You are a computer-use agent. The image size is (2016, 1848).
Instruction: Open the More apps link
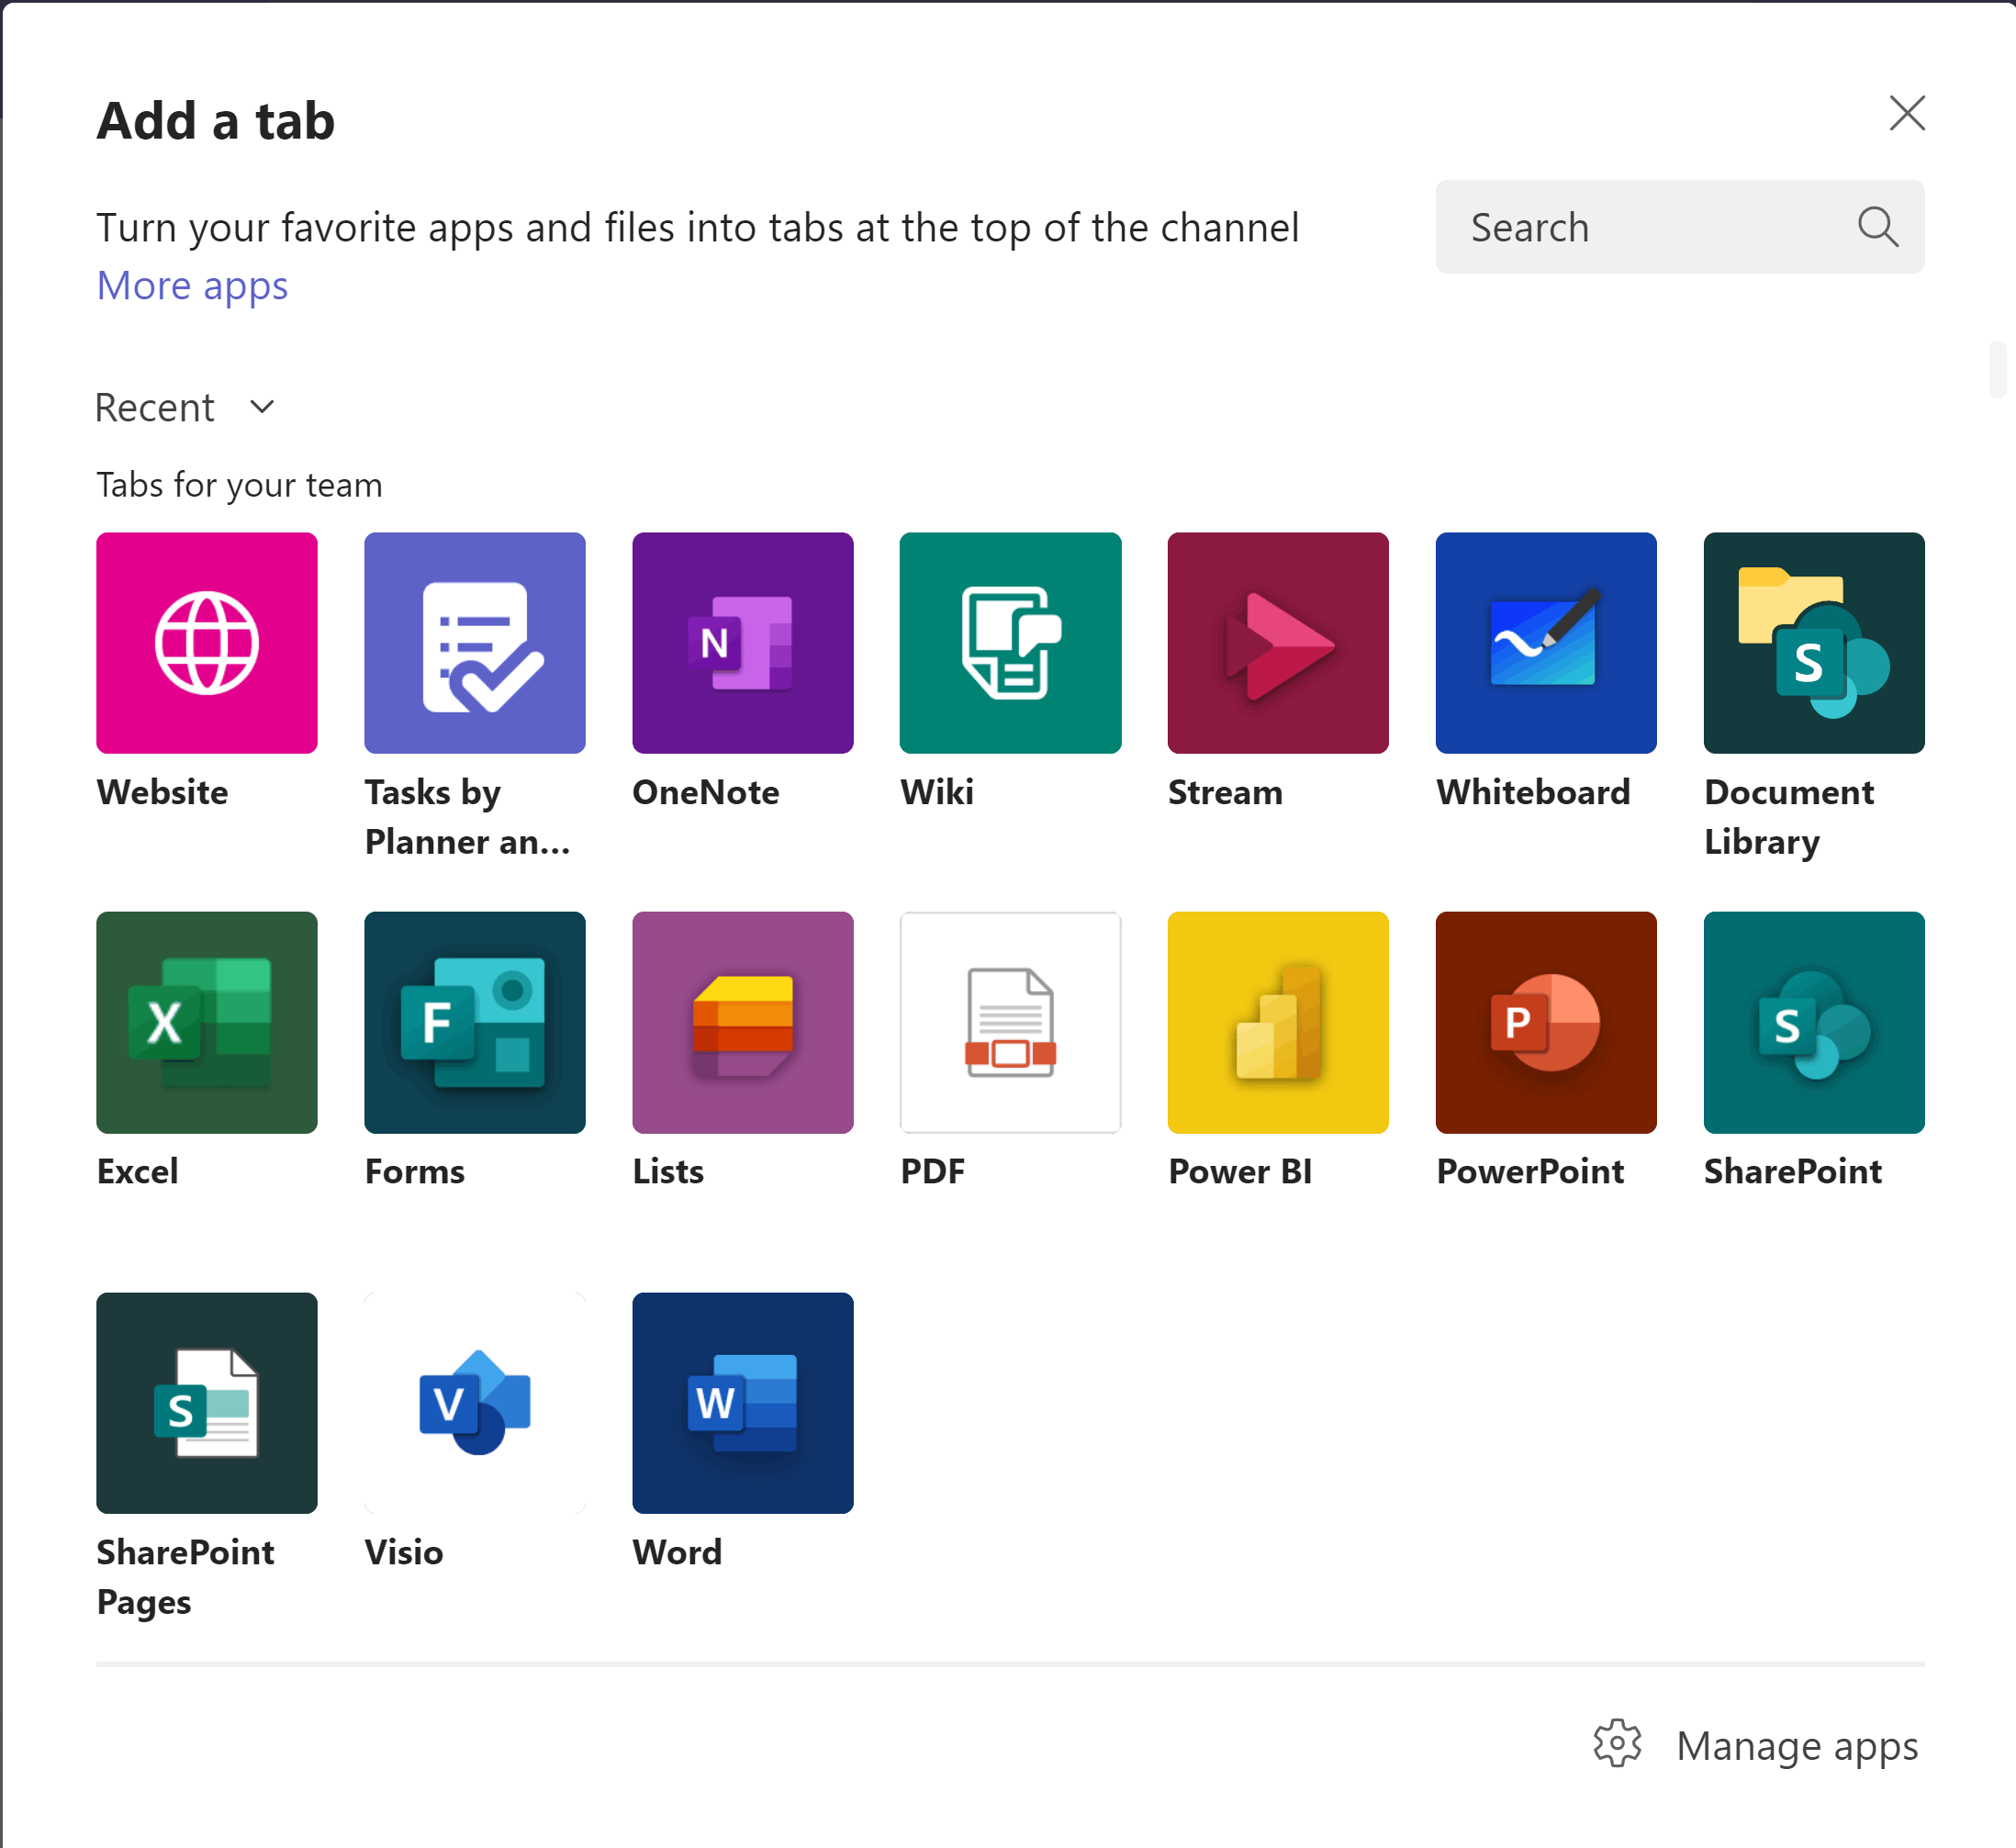[192, 286]
